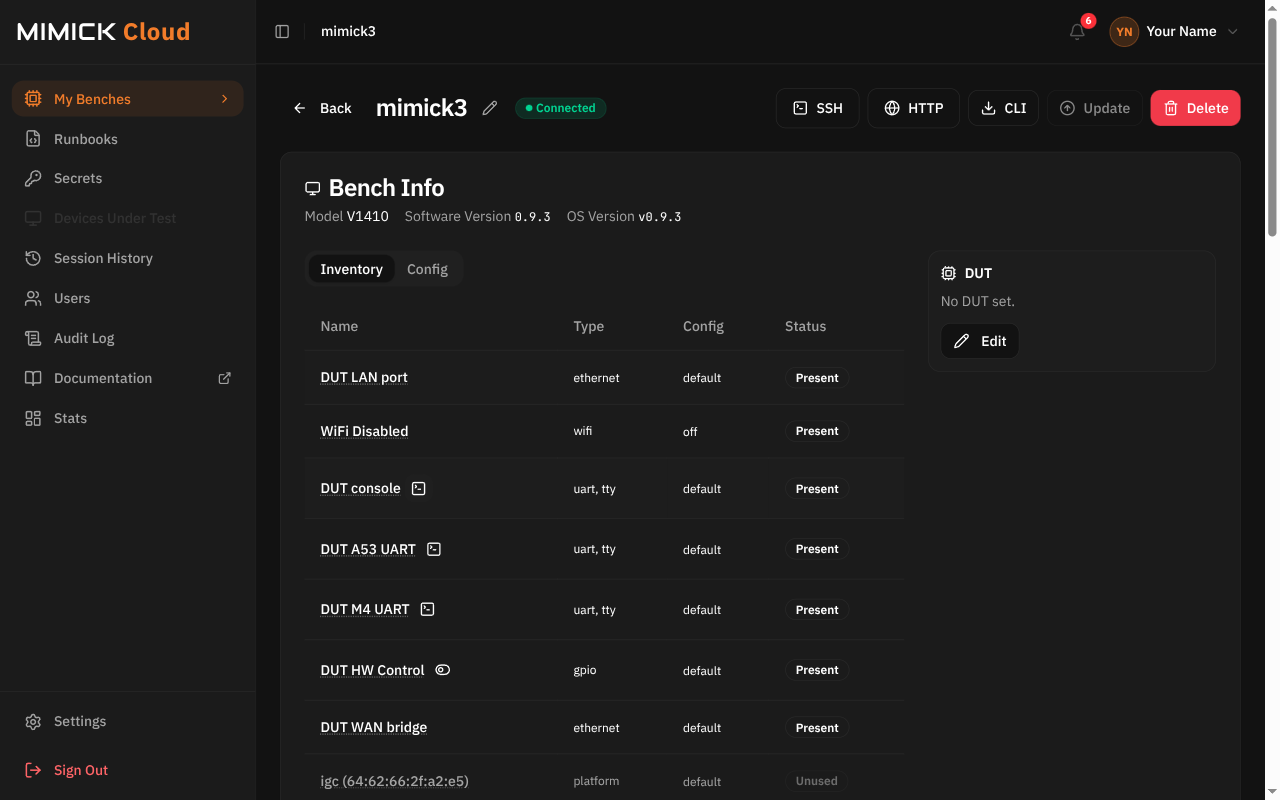Toggle the DUT HW Control switch icon
Screen dimensions: 1280x800
(443, 670)
